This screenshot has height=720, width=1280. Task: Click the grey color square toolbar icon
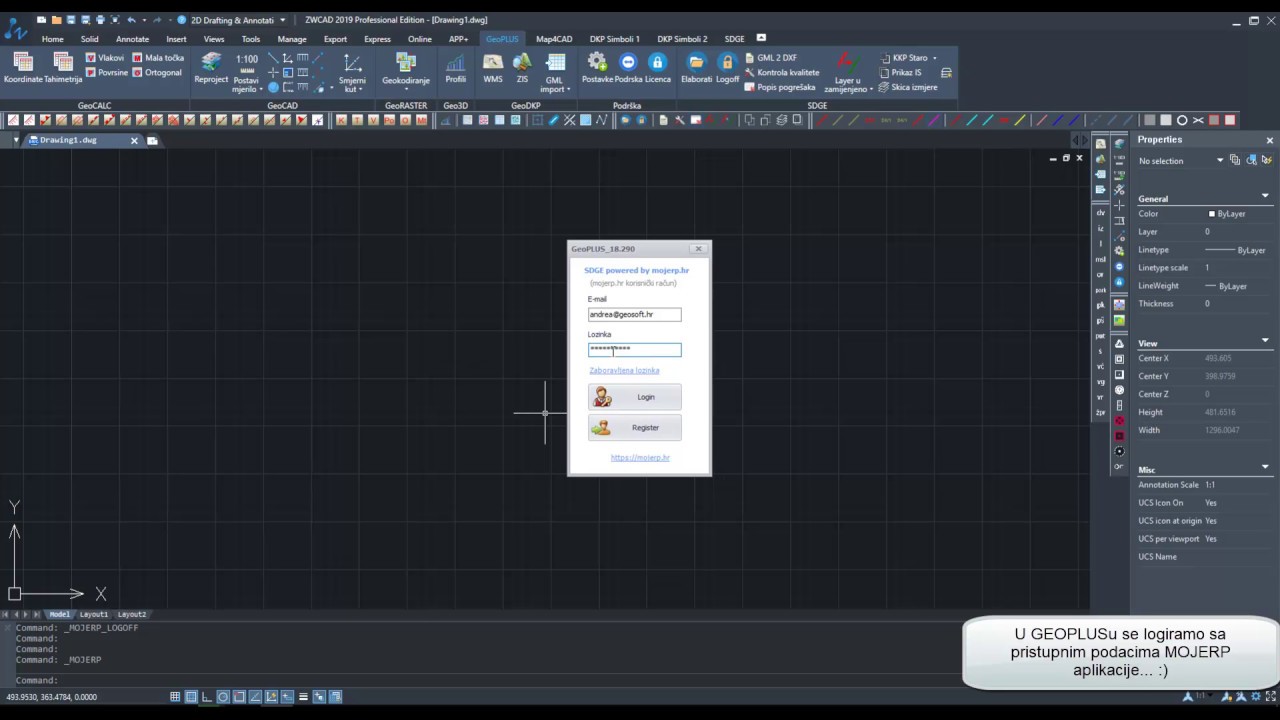click(x=1149, y=120)
